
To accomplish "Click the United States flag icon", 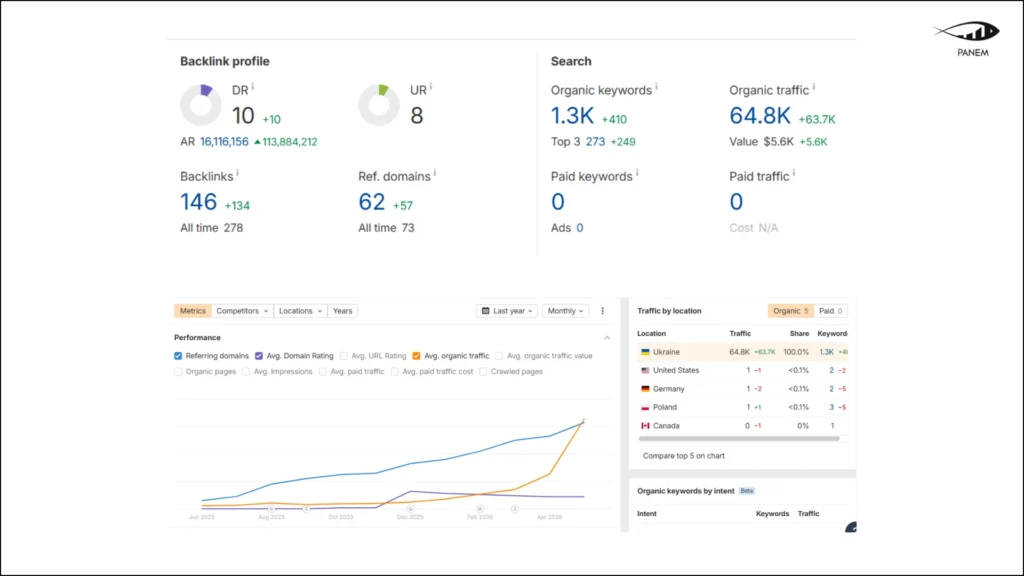I will coord(645,370).
